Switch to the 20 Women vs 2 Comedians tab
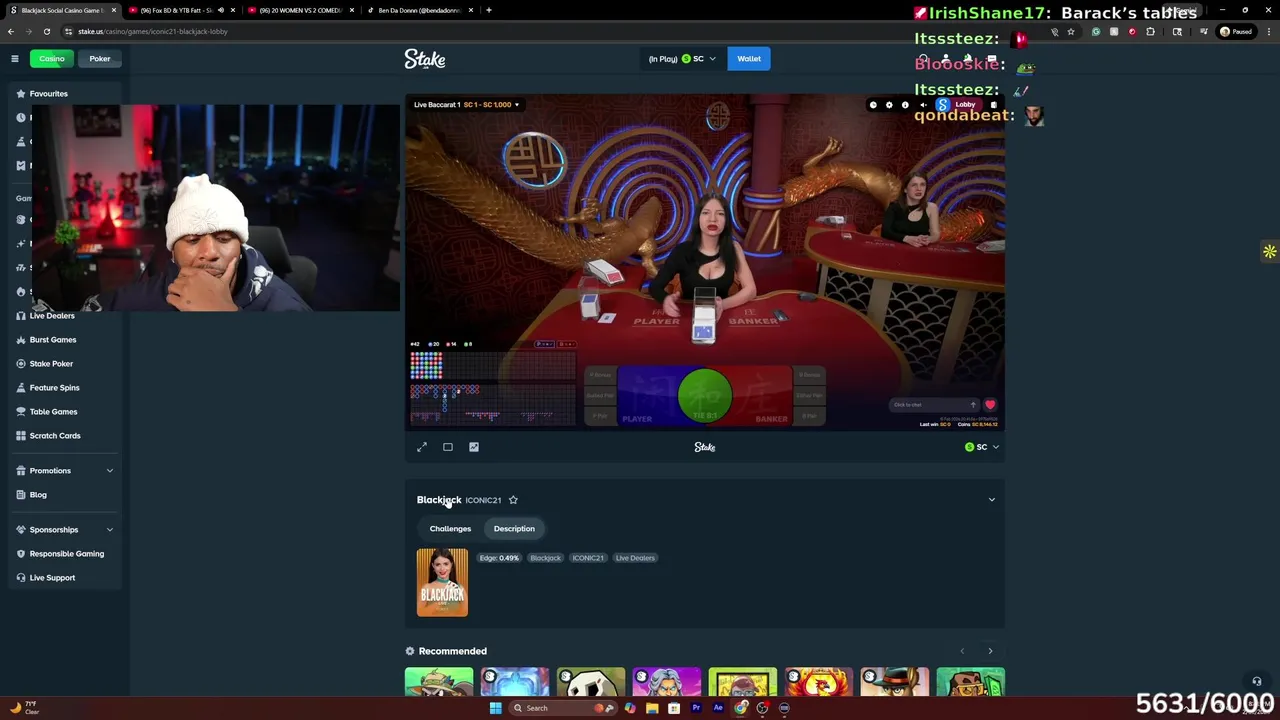Screen dimensions: 1280x720 pyautogui.click(x=300, y=10)
